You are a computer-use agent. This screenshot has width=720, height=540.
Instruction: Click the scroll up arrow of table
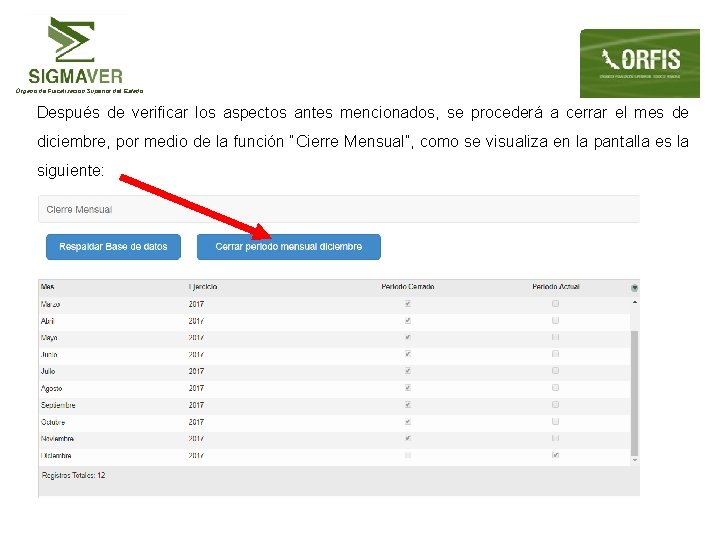(x=635, y=303)
